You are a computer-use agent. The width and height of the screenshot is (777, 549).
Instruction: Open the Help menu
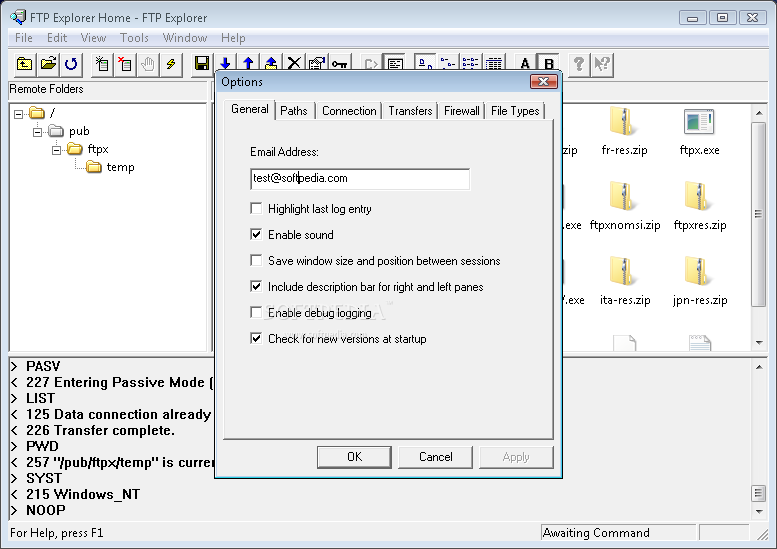[233, 38]
